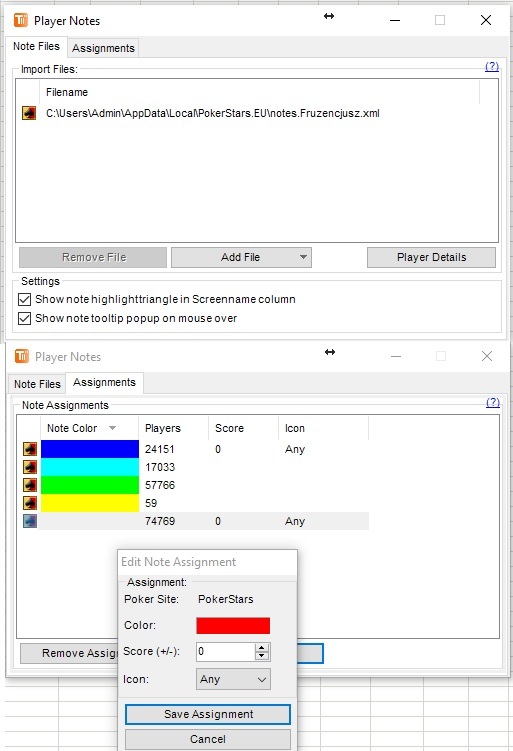Screen dimensions: 513x751
Task: Open help (?) link in Import Files
Action: 492,66
